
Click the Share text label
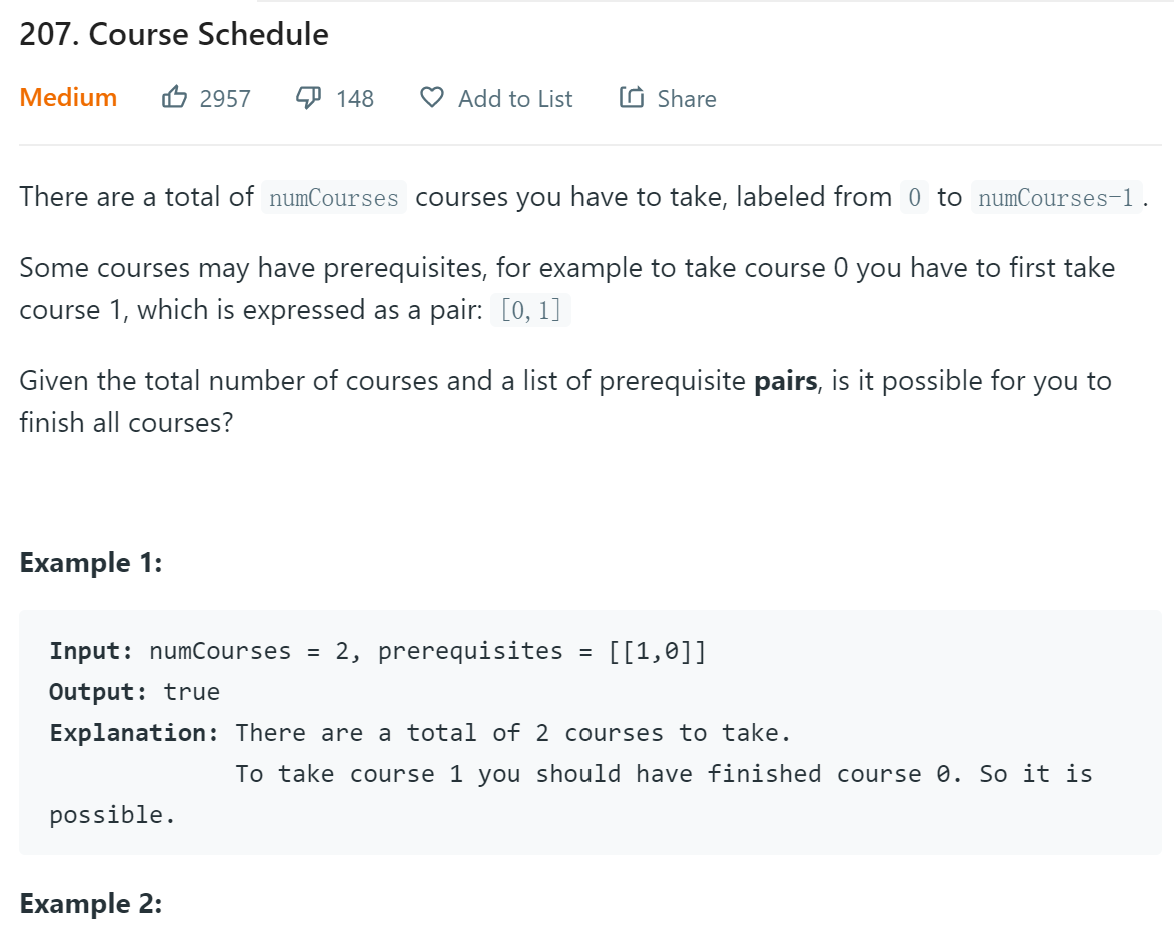[x=687, y=99]
